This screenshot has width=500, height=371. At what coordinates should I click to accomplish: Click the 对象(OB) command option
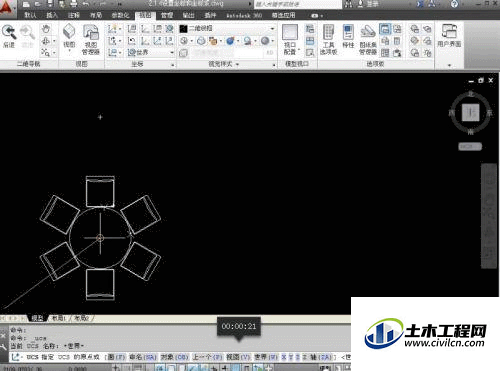[x=175, y=357]
